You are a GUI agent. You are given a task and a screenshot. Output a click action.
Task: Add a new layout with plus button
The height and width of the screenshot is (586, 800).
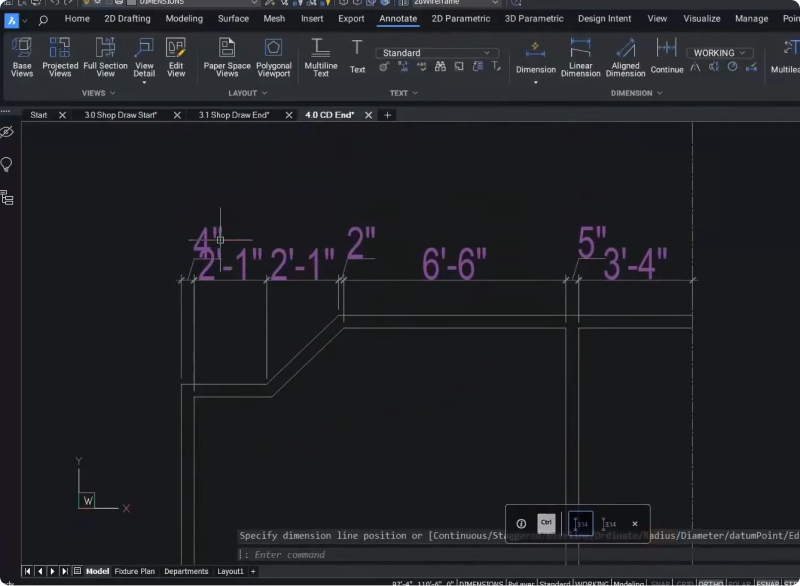(253, 571)
